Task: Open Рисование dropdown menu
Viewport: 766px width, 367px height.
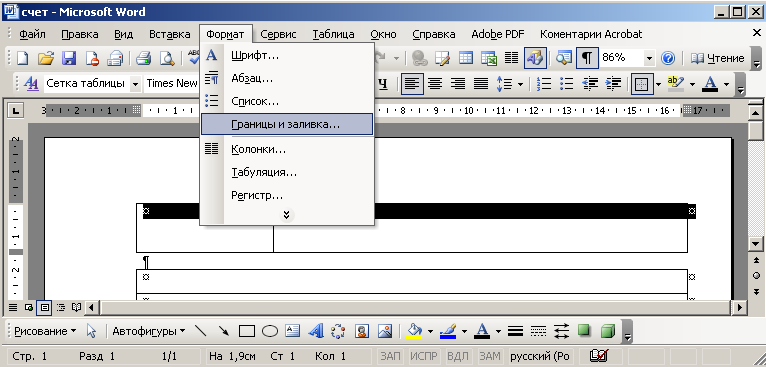Action: click(45, 331)
